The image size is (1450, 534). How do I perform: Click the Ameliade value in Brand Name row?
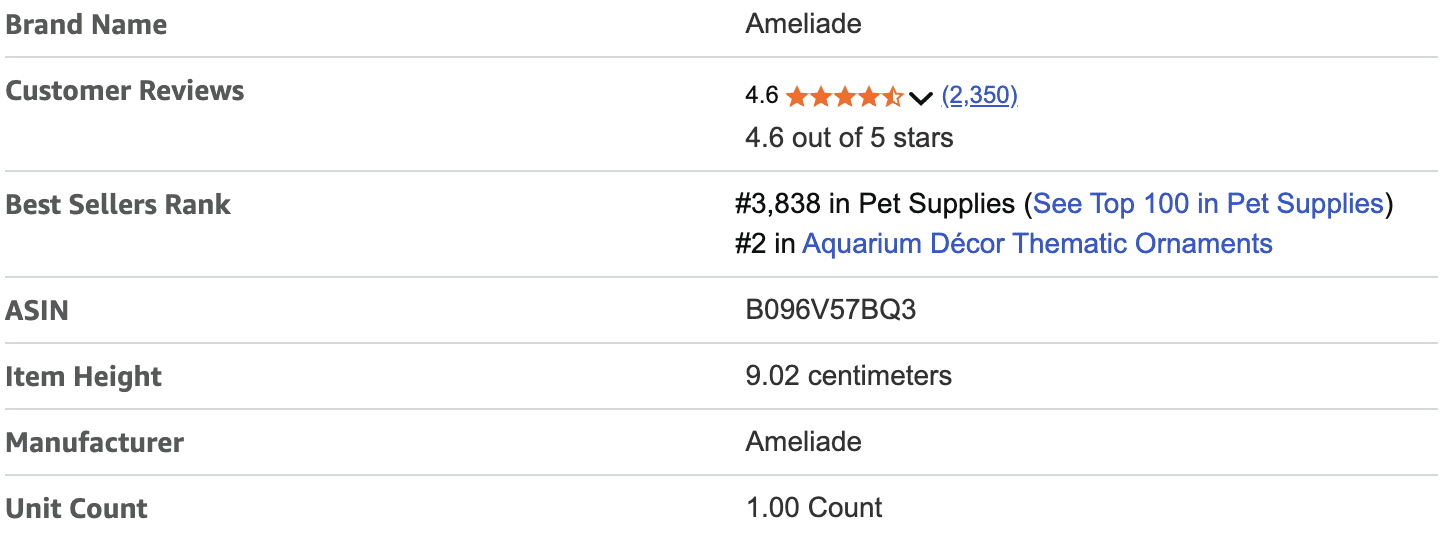click(803, 23)
